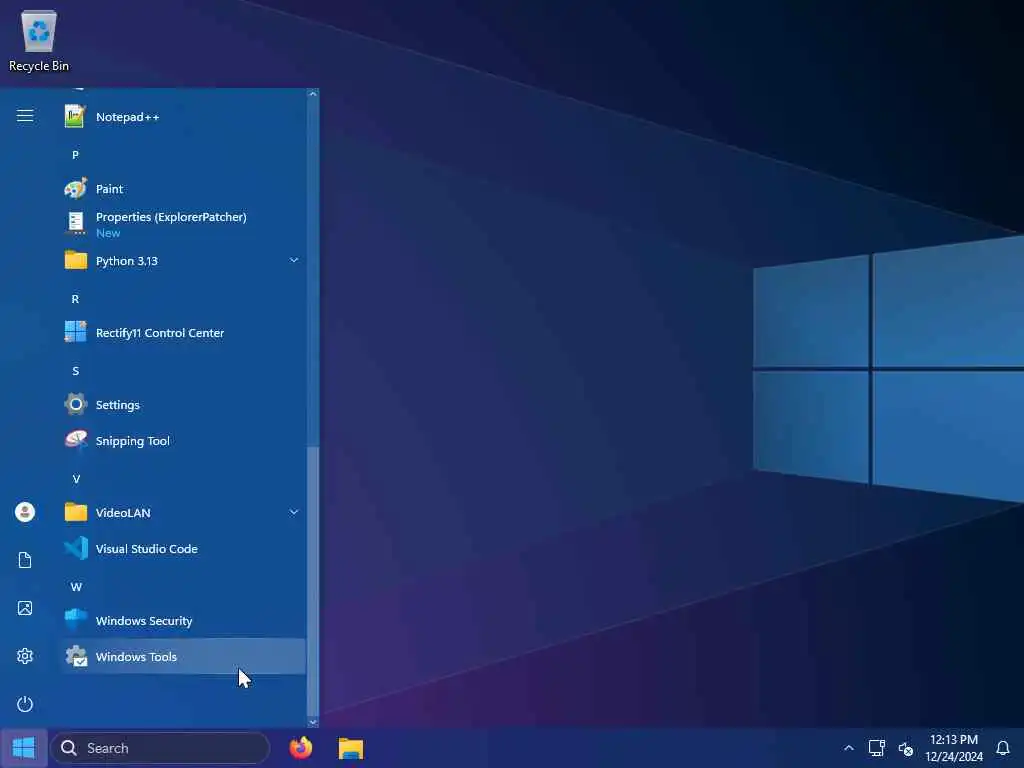Click the app list scroll-up arrow
Screen dimensions: 1024x768
(313, 94)
